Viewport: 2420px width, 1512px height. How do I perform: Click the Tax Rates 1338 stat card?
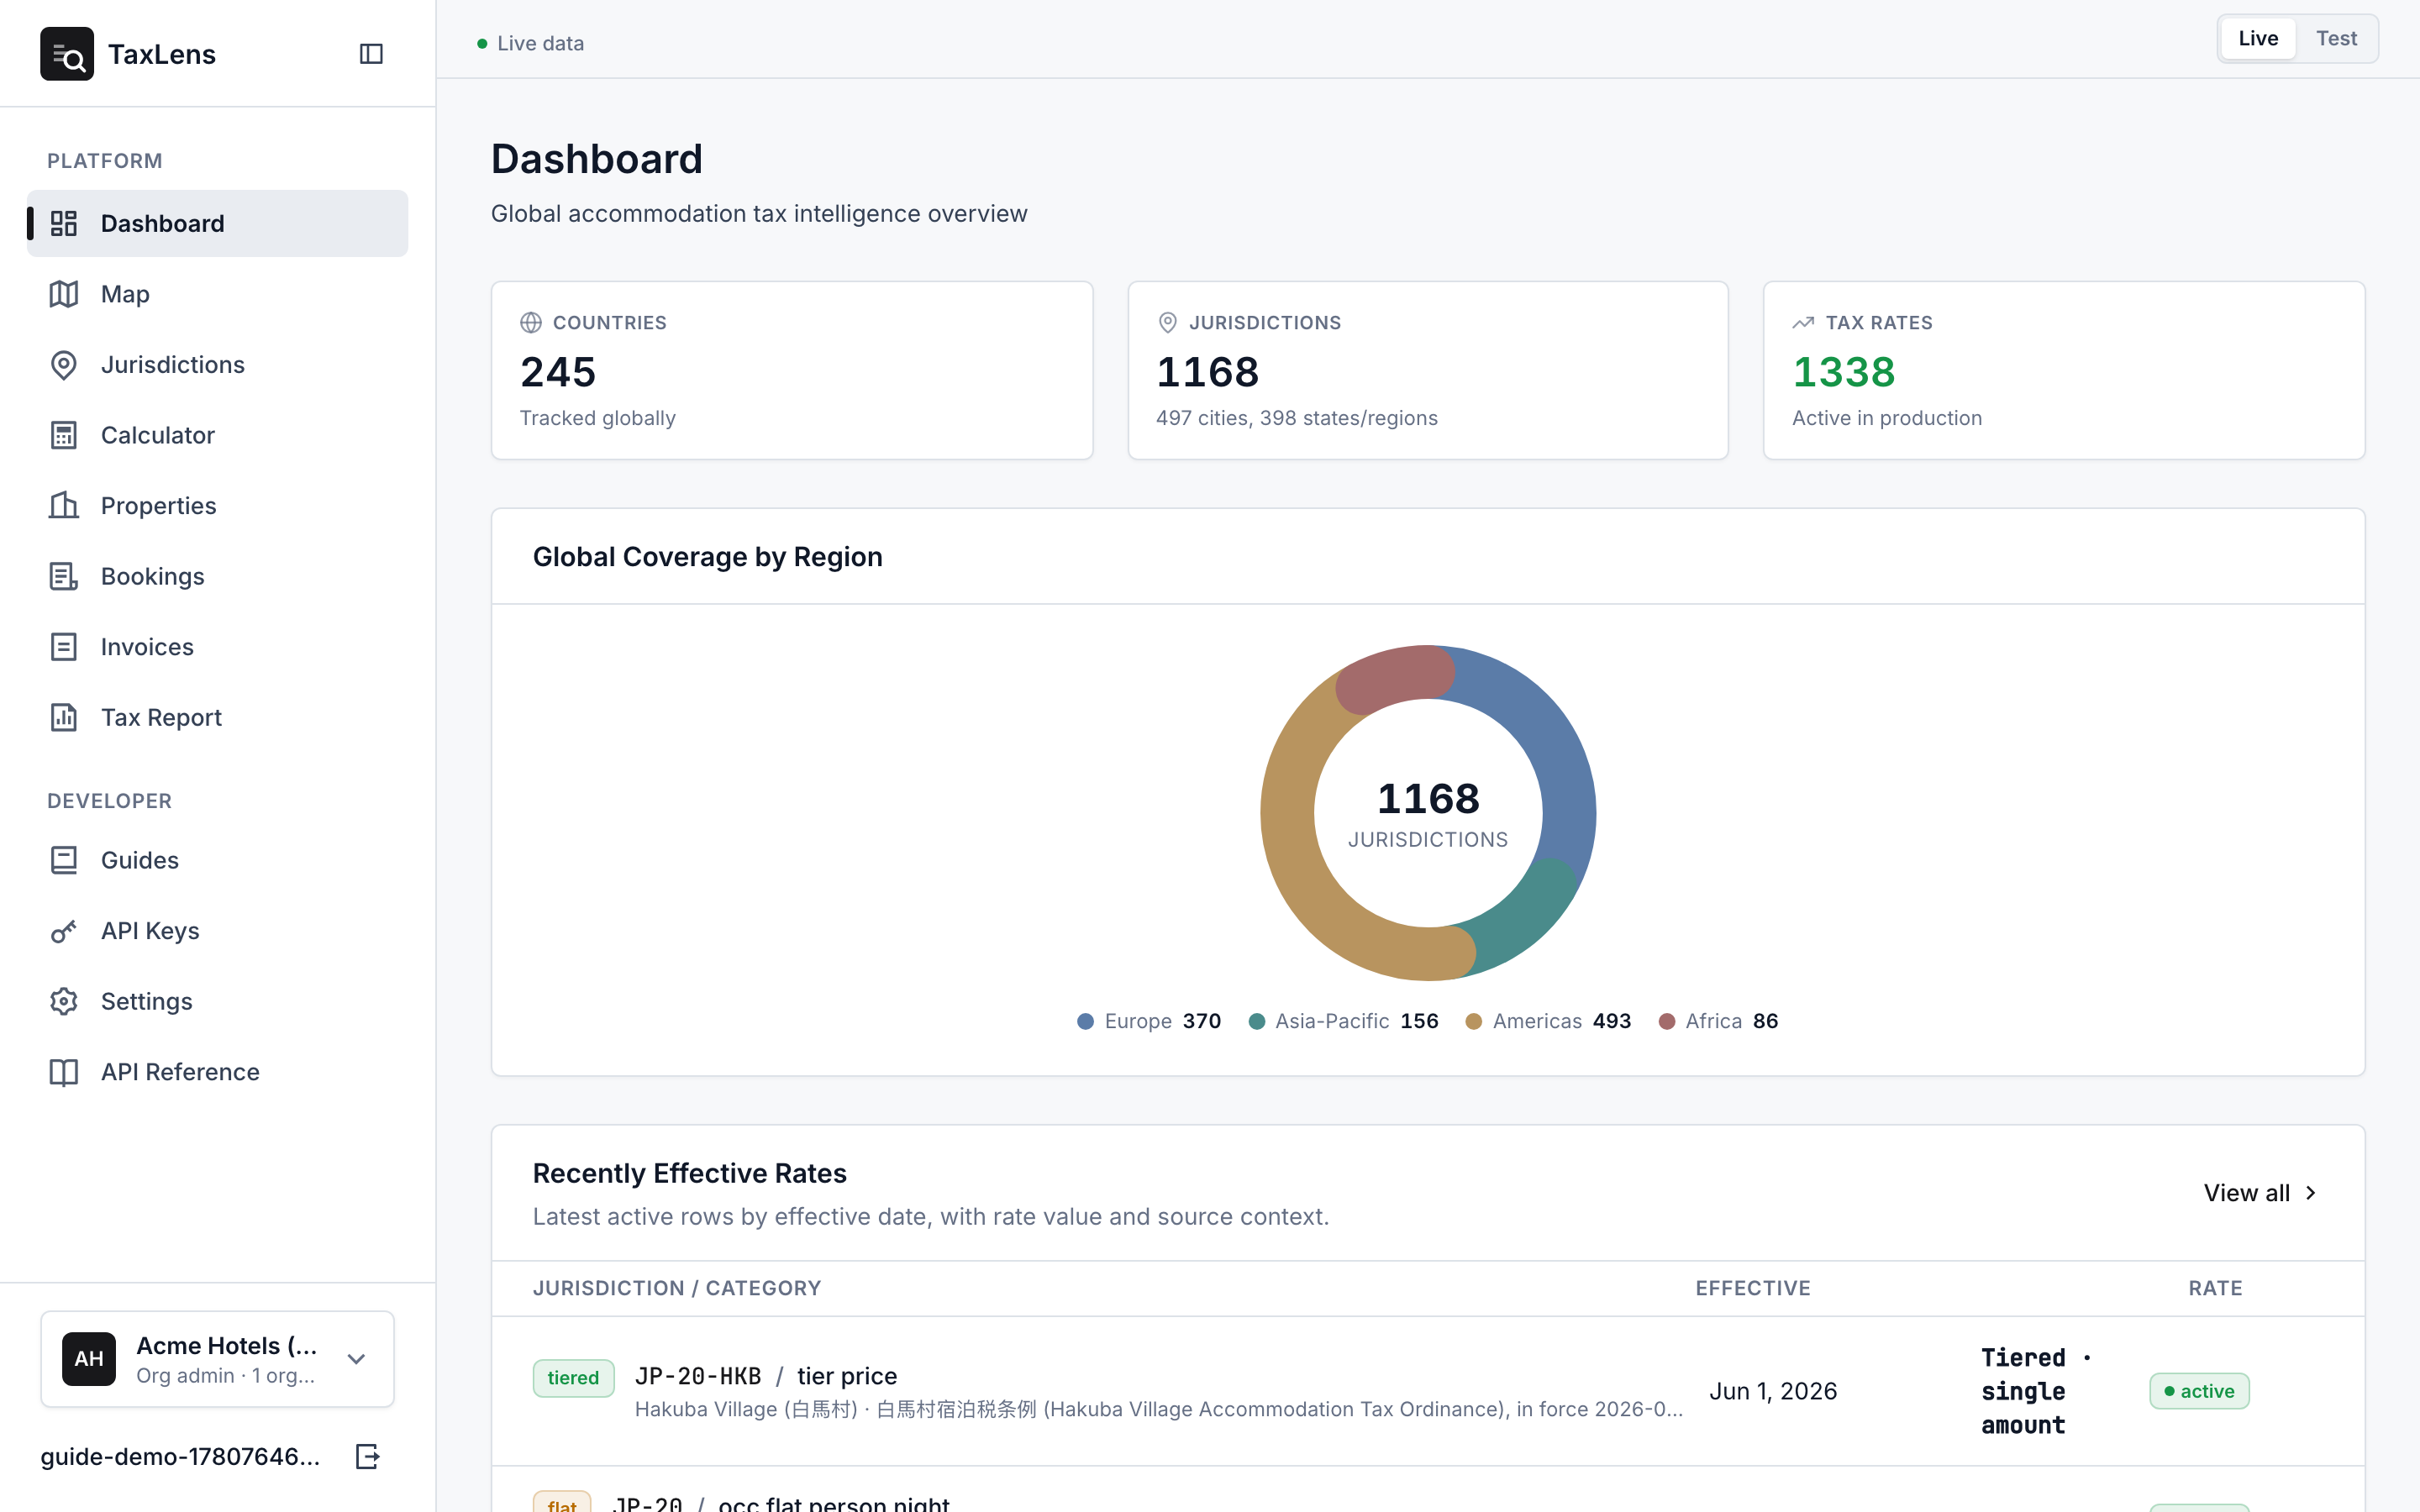pos(2064,370)
